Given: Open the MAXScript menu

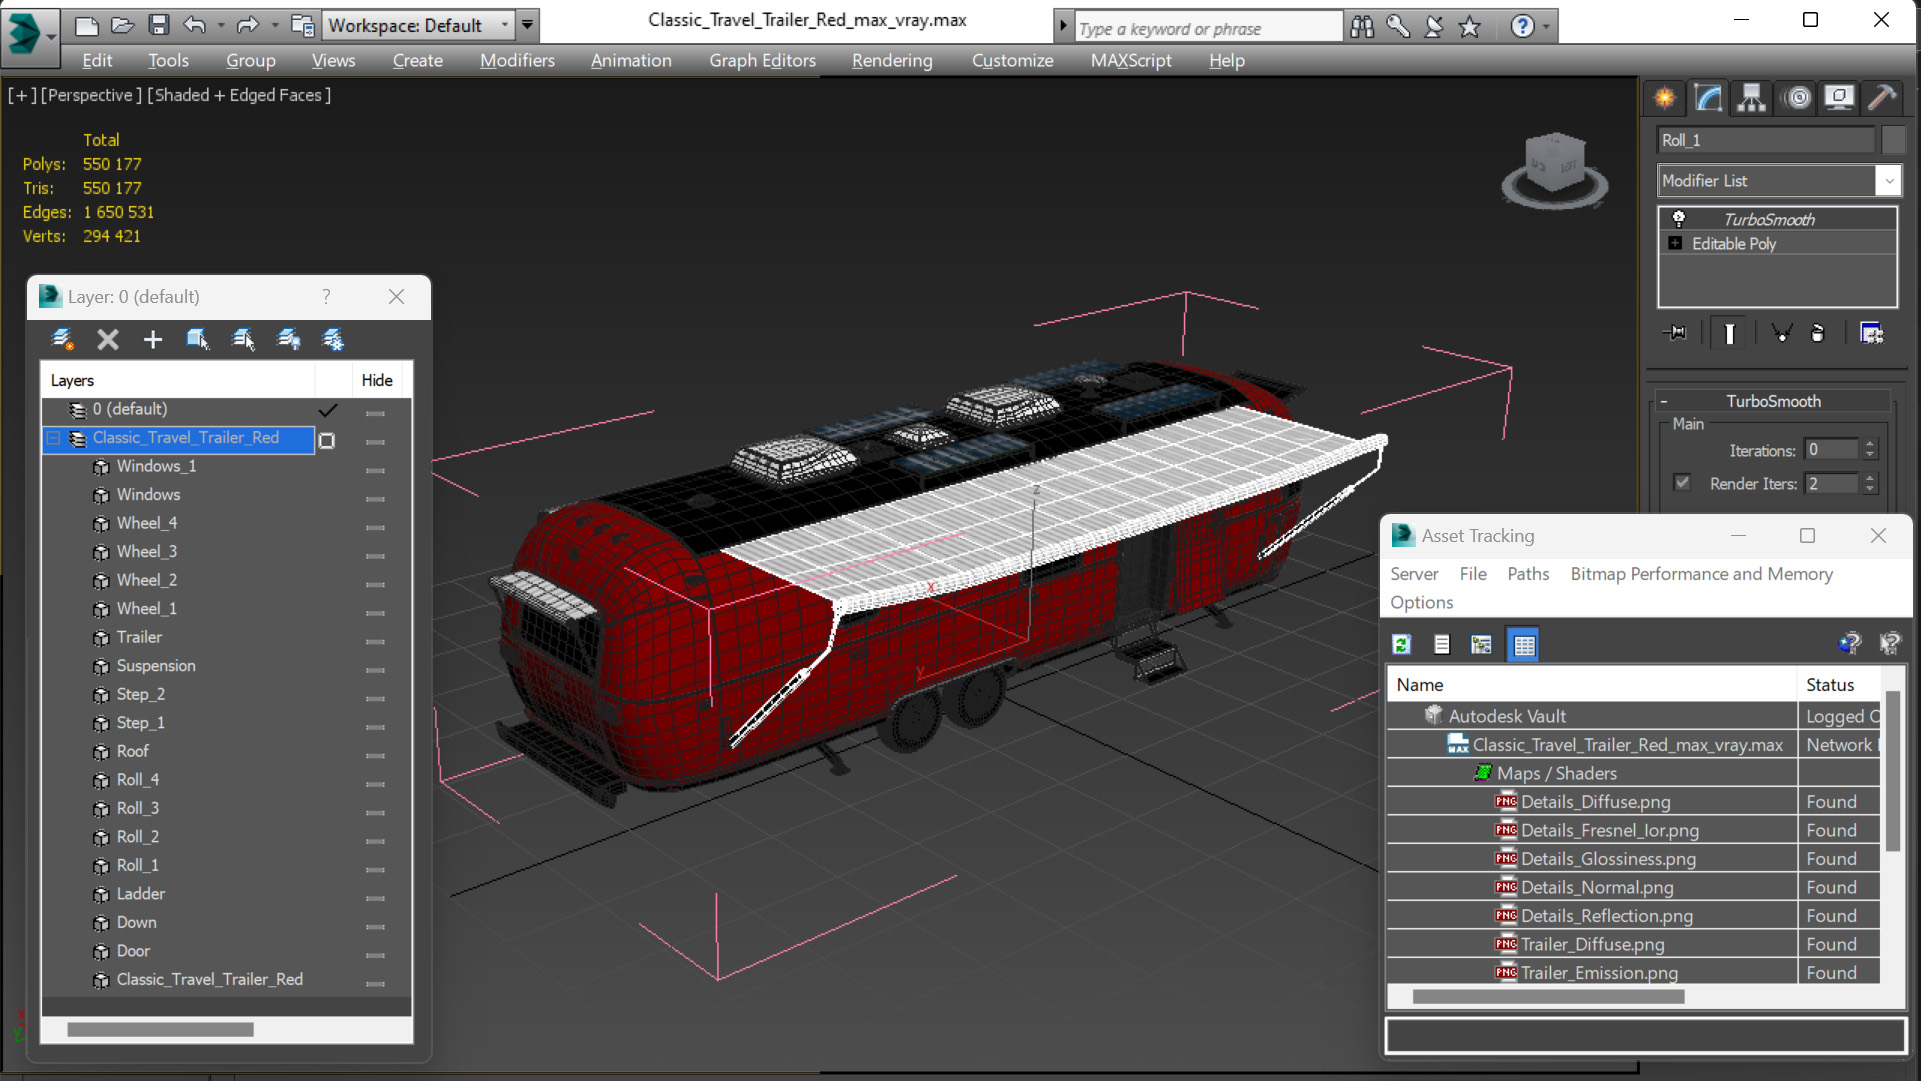Looking at the screenshot, I should pos(1131,61).
